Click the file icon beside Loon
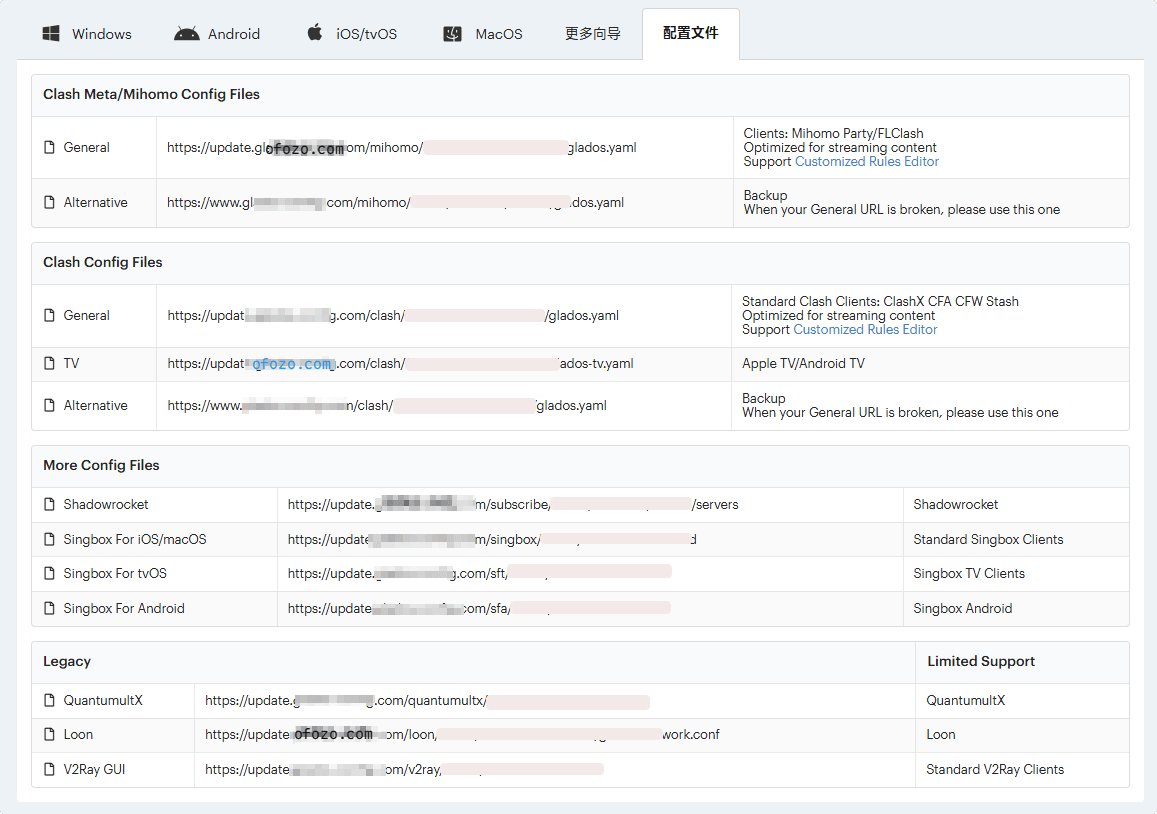1157x814 pixels. coord(50,735)
